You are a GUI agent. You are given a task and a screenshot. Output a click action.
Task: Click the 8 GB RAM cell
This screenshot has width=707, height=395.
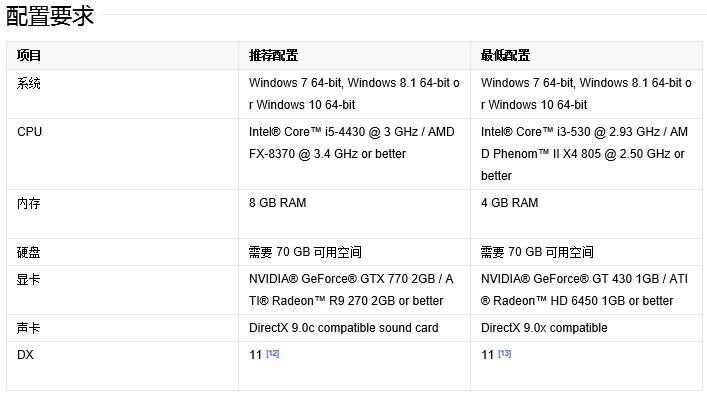point(354,214)
